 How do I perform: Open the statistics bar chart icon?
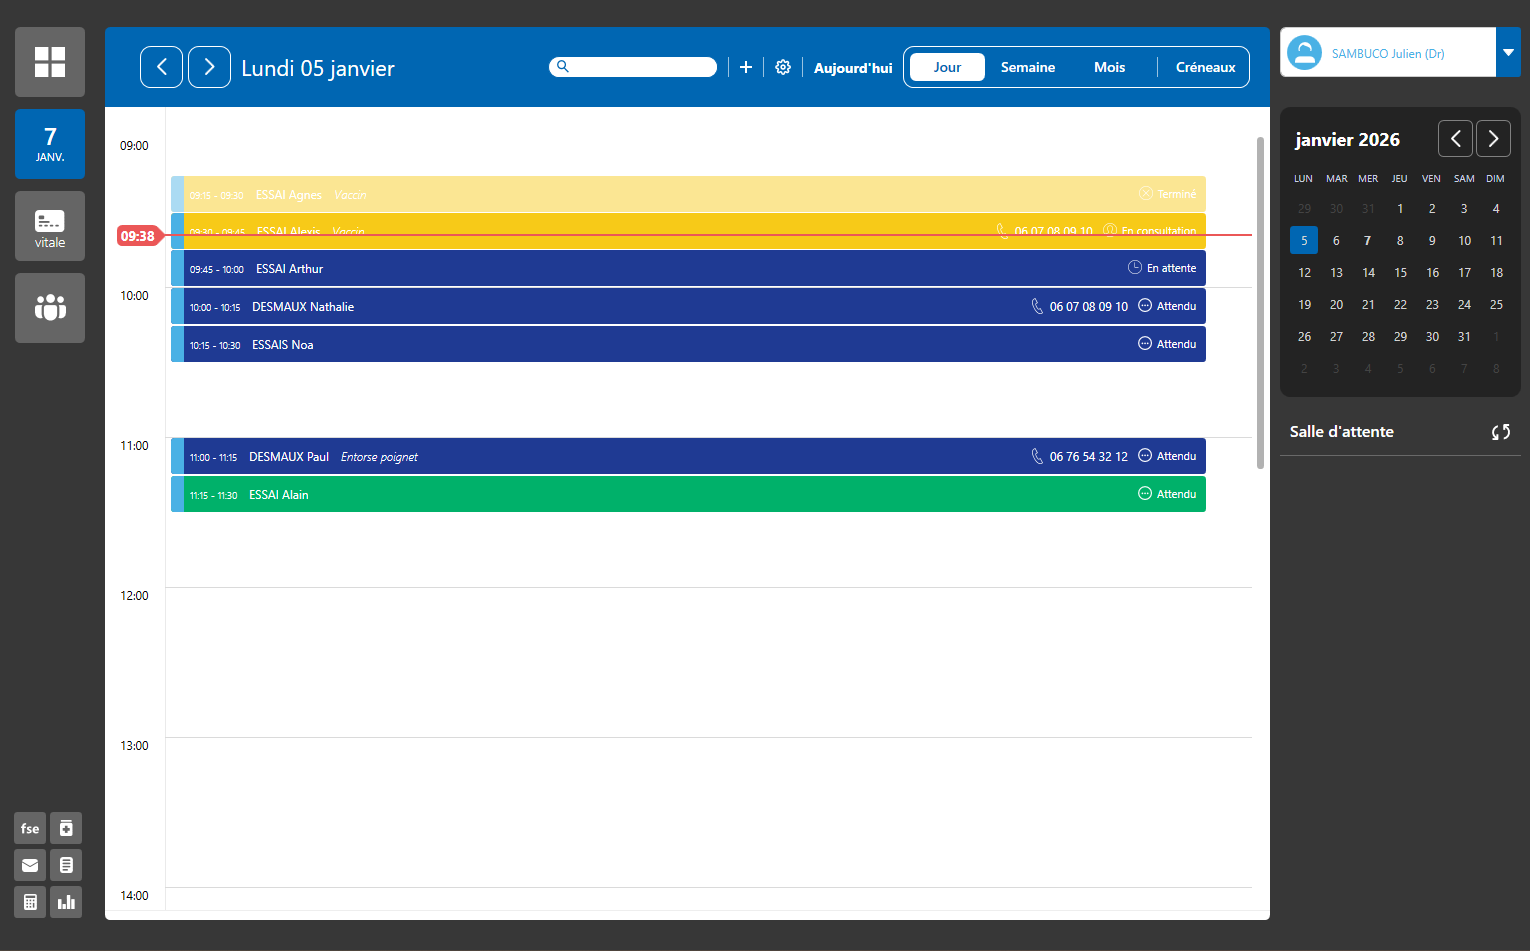(x=66, y=902)
